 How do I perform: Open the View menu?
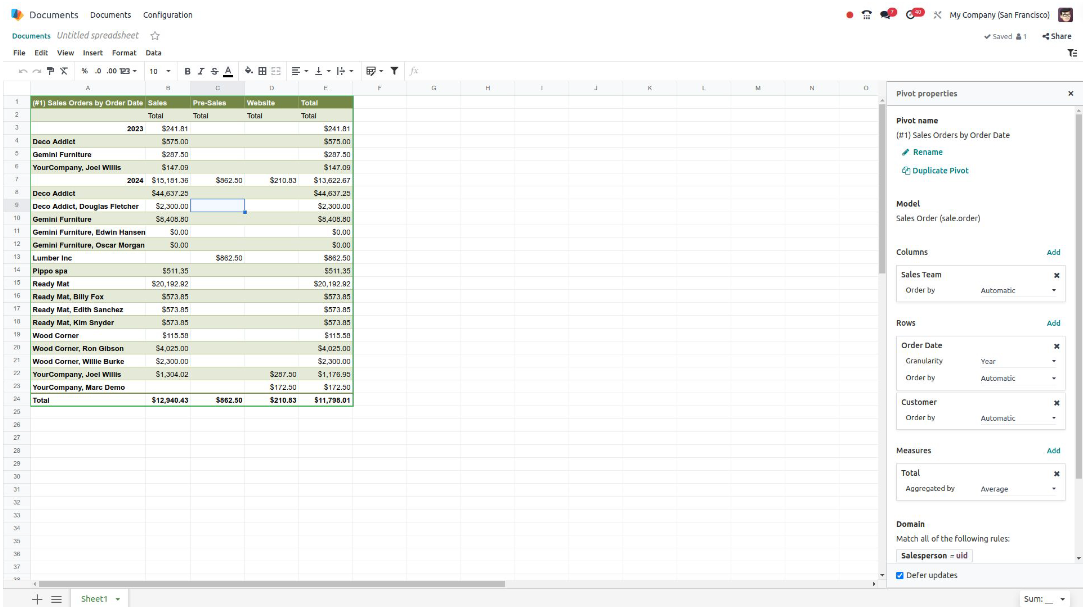click(x=65, y=53)
